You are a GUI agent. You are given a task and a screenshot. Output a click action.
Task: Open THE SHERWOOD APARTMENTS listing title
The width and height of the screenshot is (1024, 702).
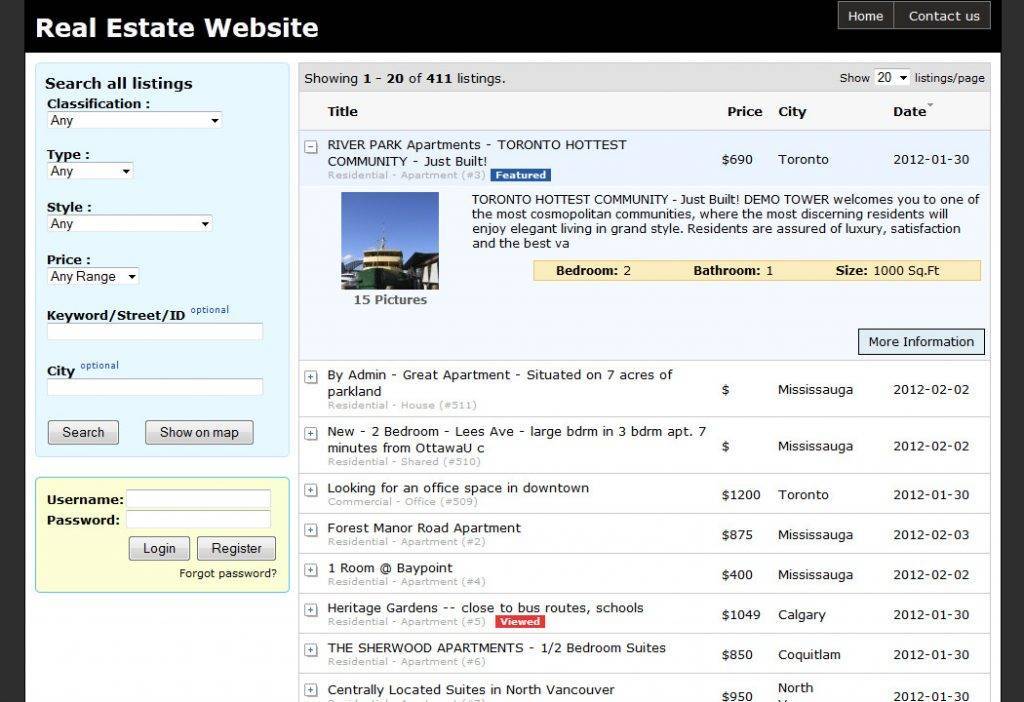tap(496, 648)
